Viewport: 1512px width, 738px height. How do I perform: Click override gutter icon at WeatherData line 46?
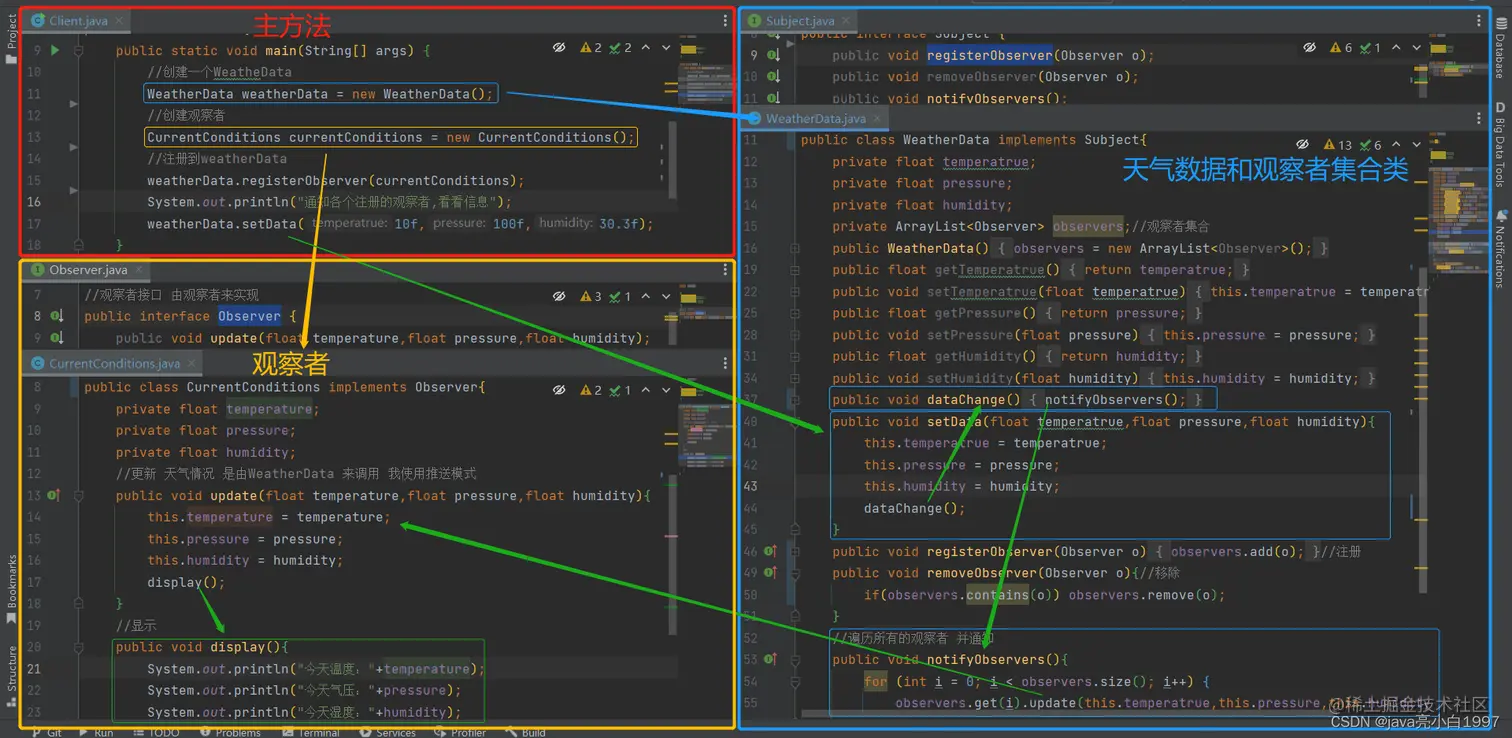[770, 551]
